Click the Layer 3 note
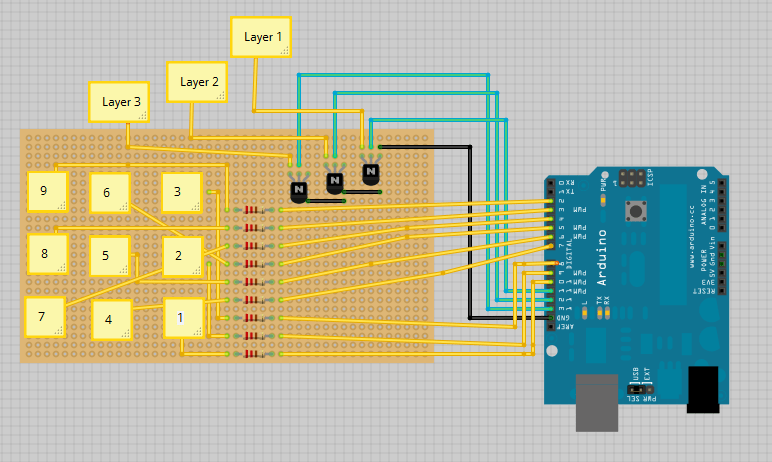772x462 pixels. click(119, 101)
